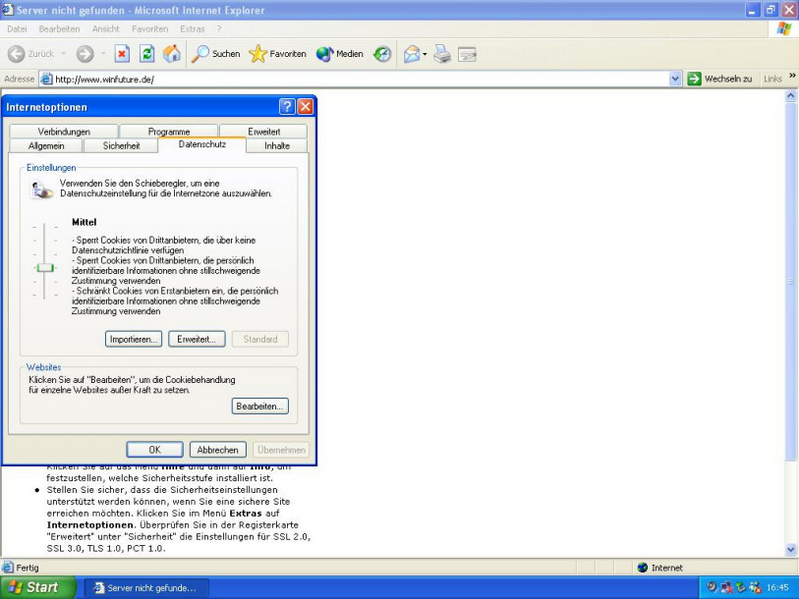Viewport: 799px width, 599px height.
Task: Click the dialog help question mark button
Action: coord(287,106)
